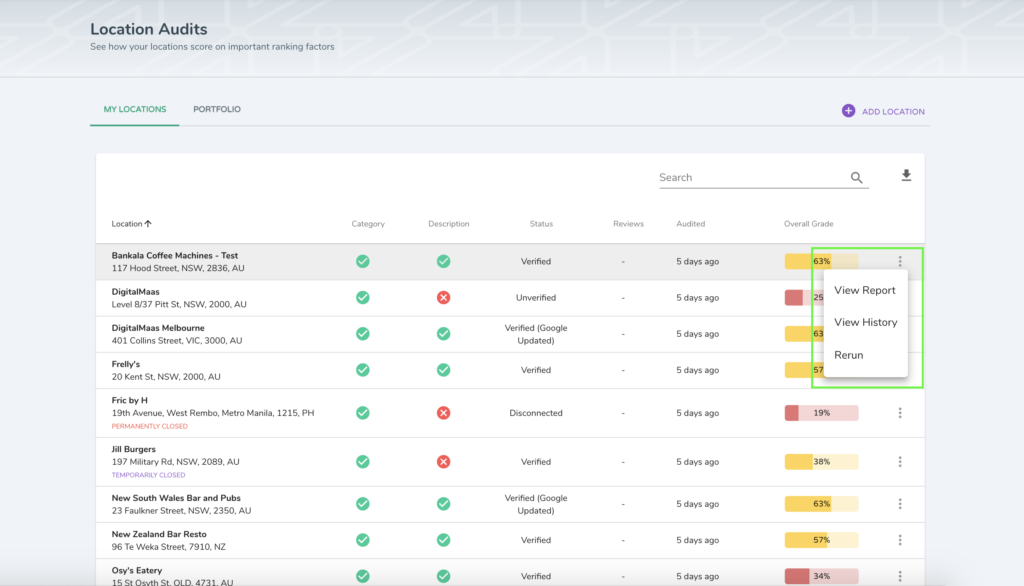Viewport: 1024px width, 586px height.
Task: Click Osy's Eatery description check icon
Action: click(443, 576)
